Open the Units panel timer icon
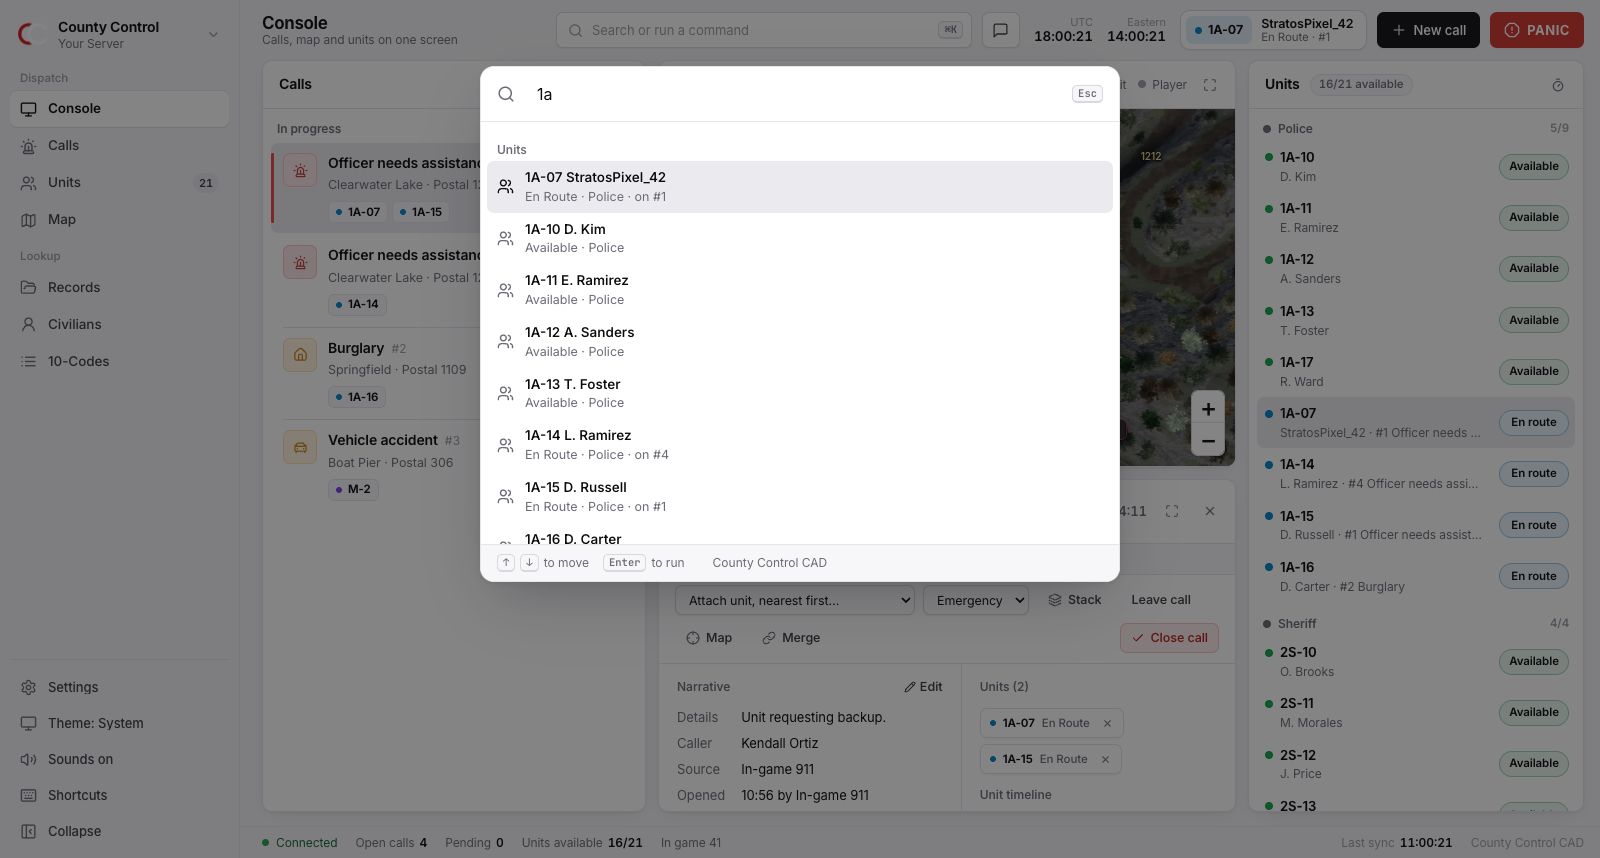The image size is (1600, 858). pyautogui.click(x=1558, y=85)
